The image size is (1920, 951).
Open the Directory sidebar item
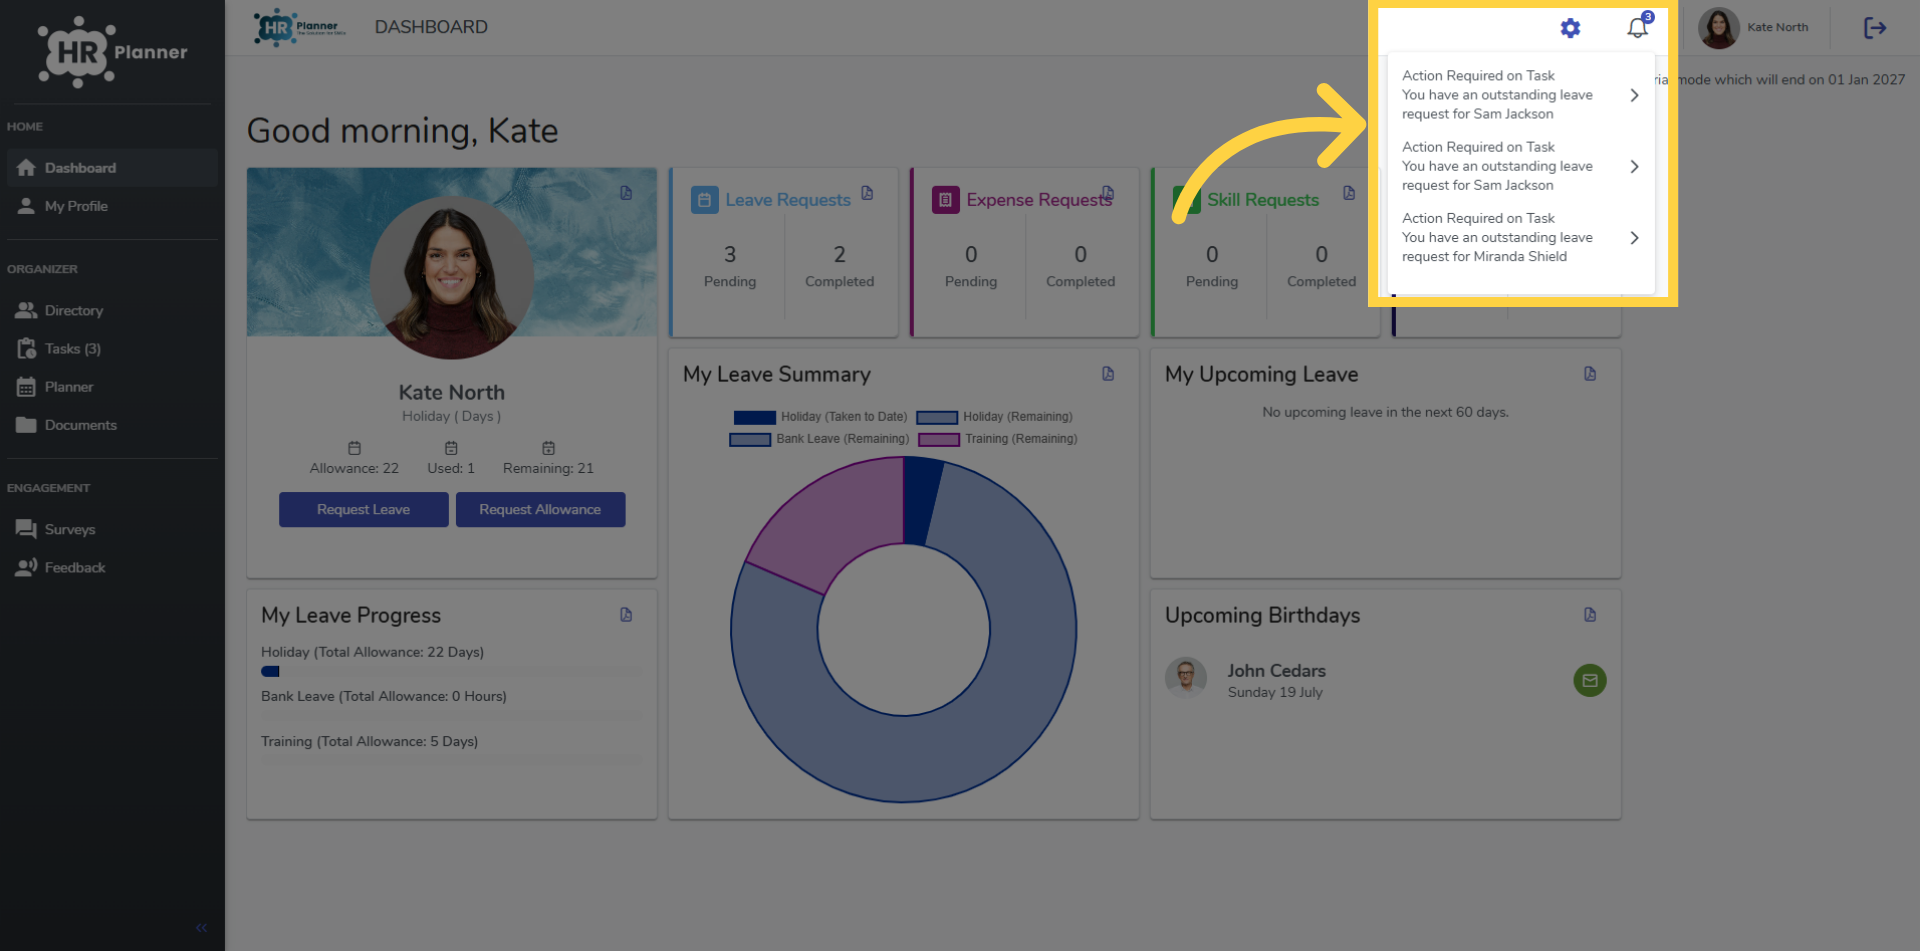[x=112, y=311]
